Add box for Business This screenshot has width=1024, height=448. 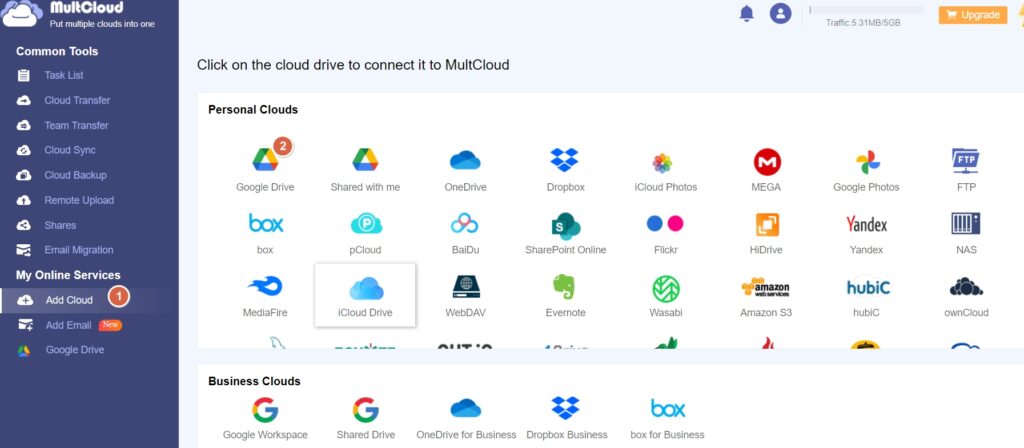click(x=667, y=418)
